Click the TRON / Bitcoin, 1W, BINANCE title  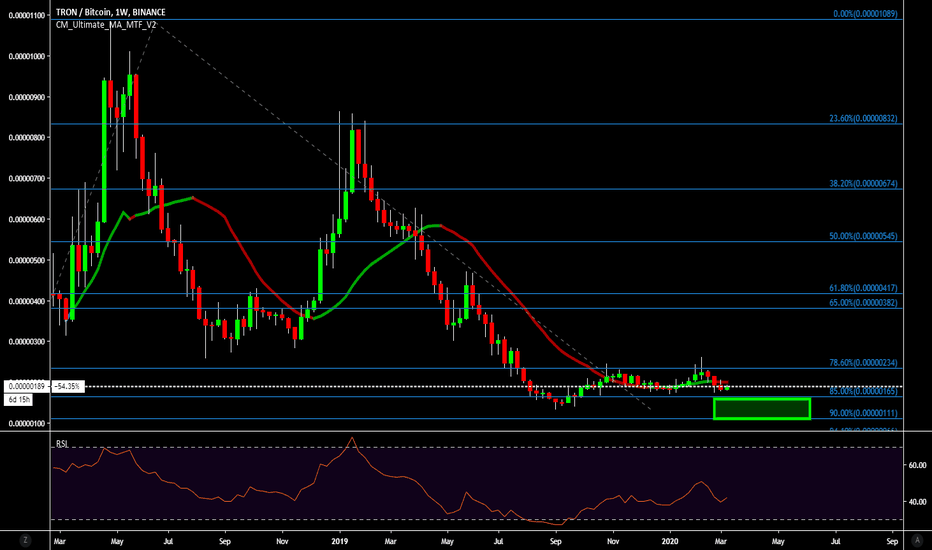111,12
